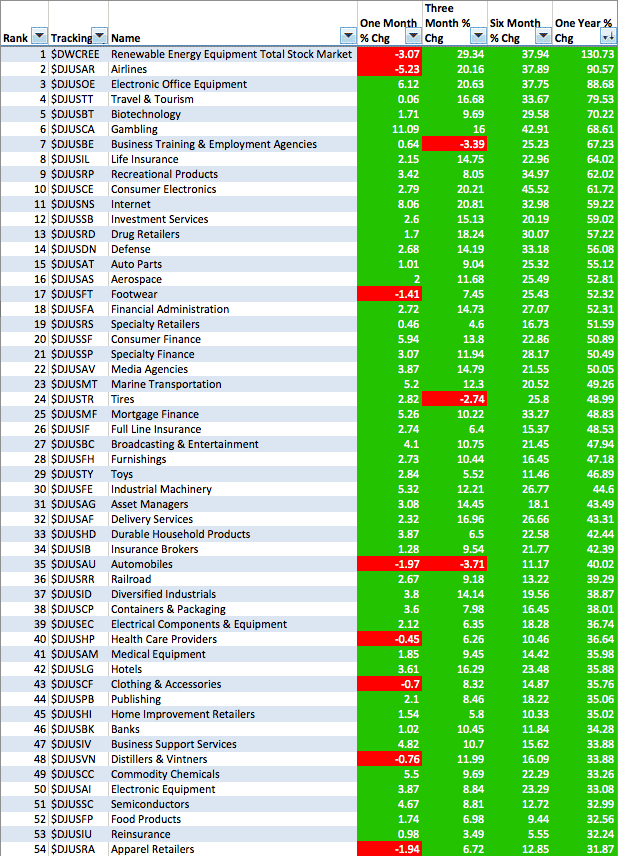Select the Defense name cell

233,249
